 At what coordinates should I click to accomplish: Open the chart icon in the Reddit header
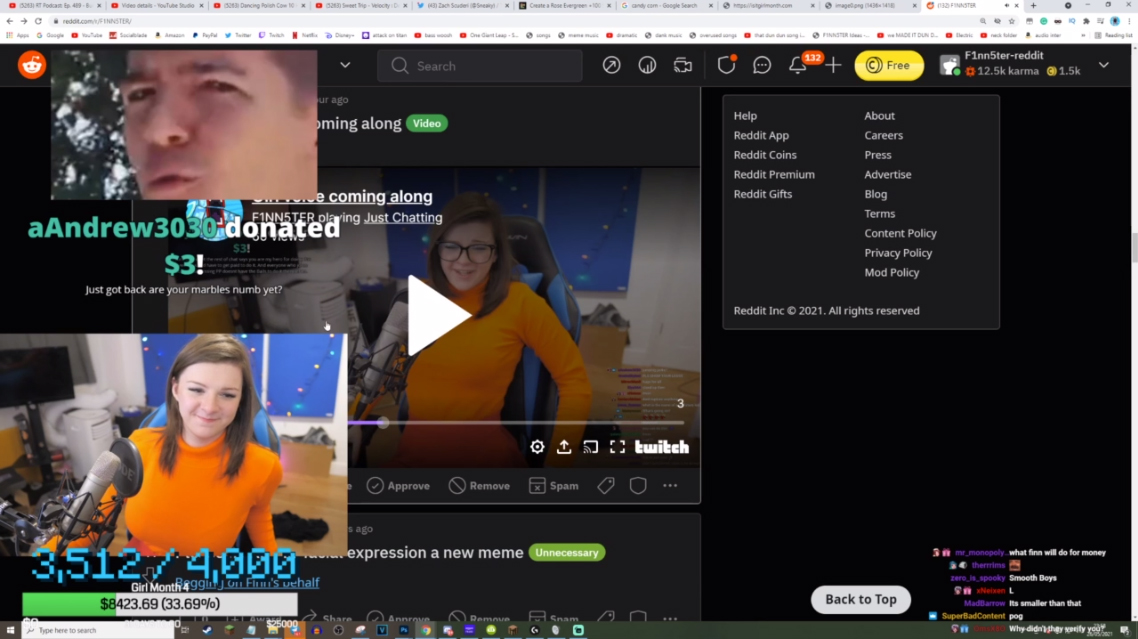point(647,65)
